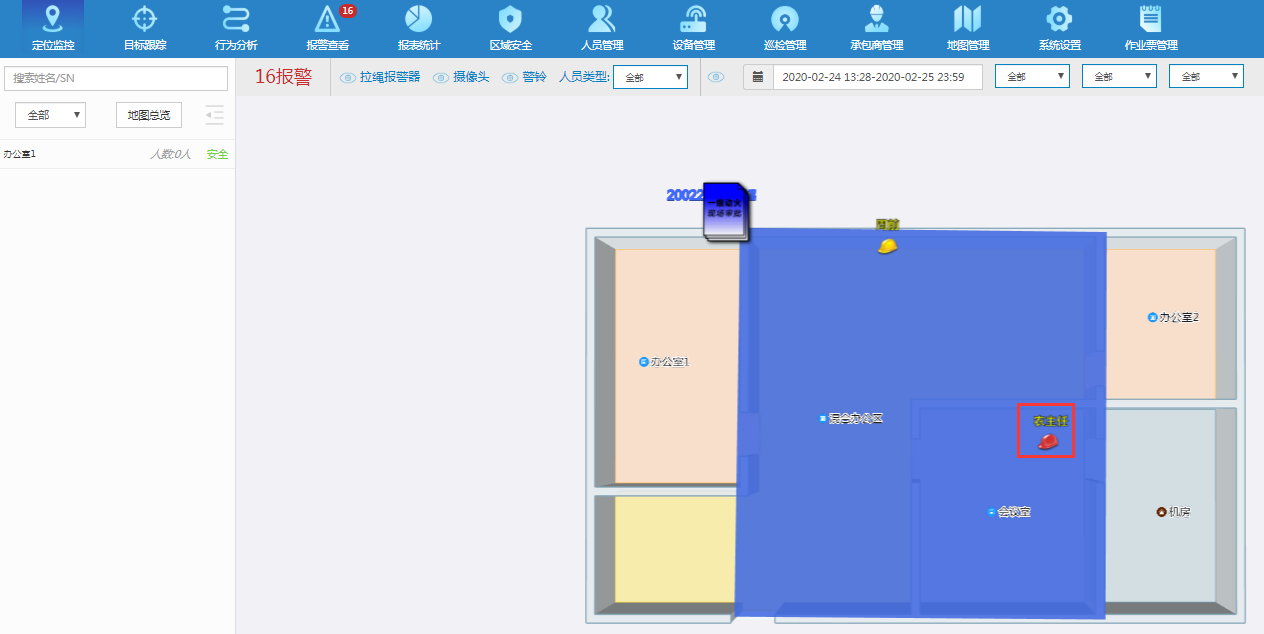The height and width of the screenshot is (634, 1264).
Task: Open 报警查看 alarm view with badge
Action: 328,28
